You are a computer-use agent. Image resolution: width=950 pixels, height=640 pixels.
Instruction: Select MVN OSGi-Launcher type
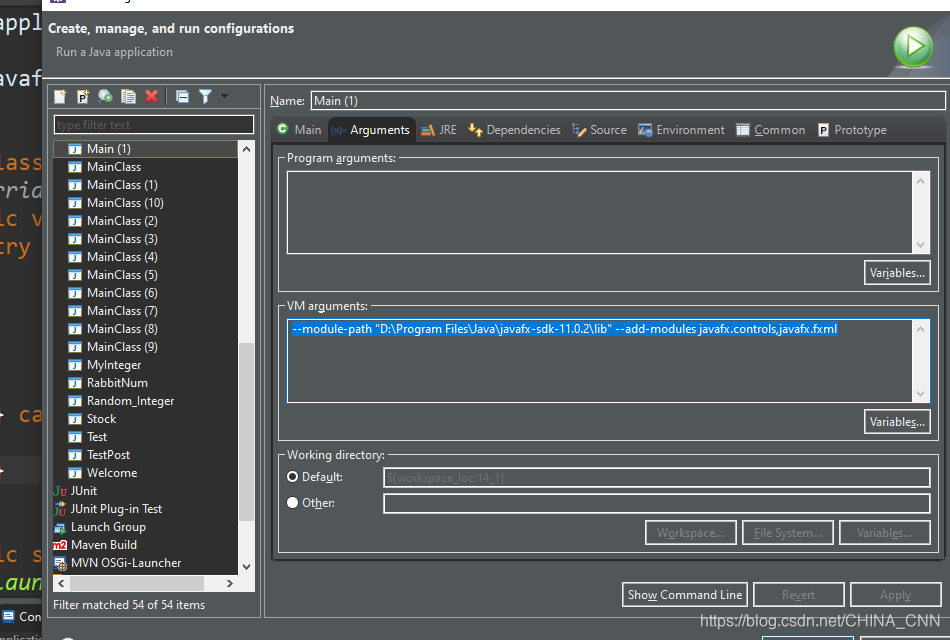125,563
